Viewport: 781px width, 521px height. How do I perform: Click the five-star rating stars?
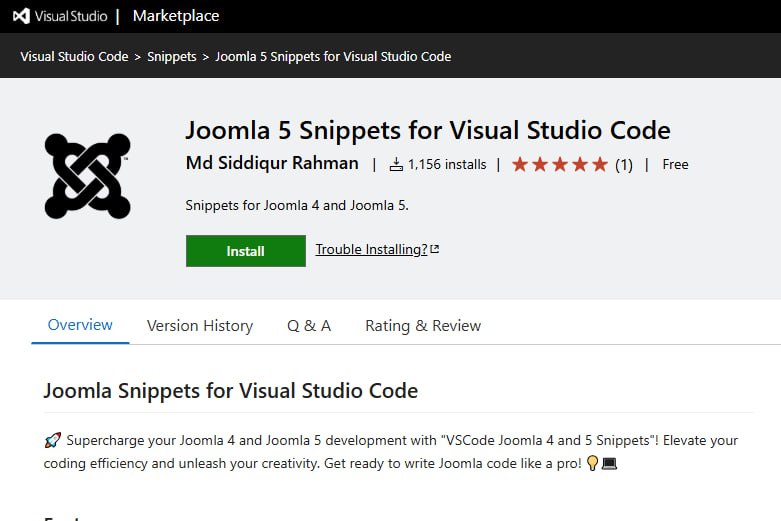pos(560,164)
